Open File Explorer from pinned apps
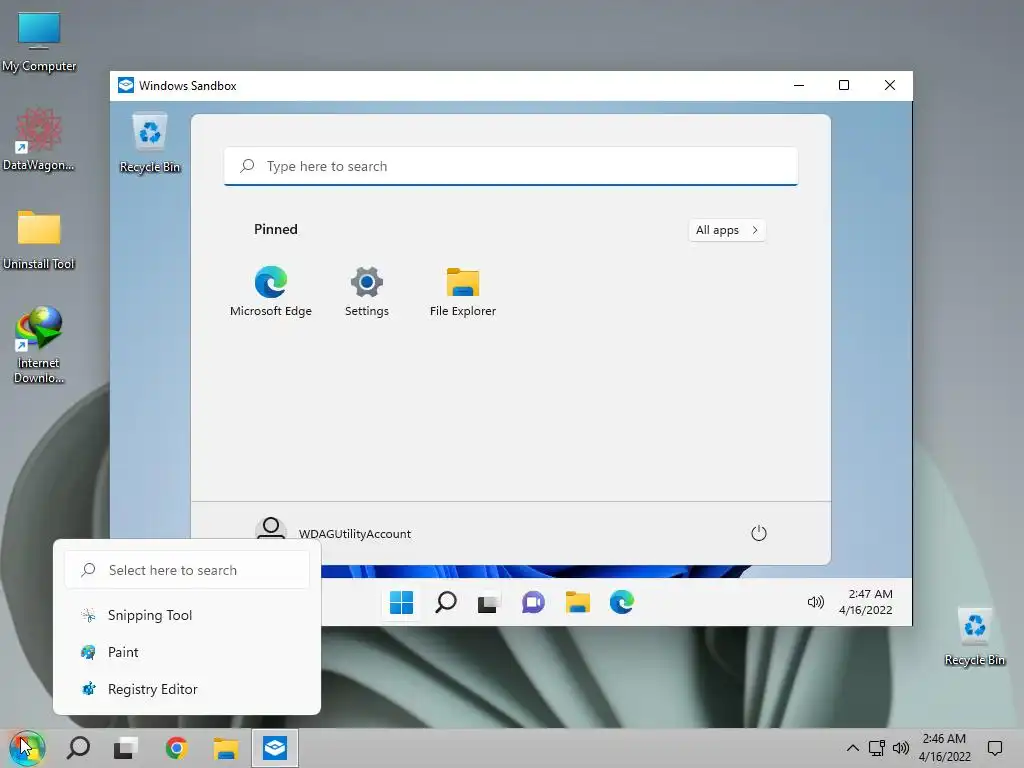This screenshot has width=1024, height=768. [x=462, y=291]
